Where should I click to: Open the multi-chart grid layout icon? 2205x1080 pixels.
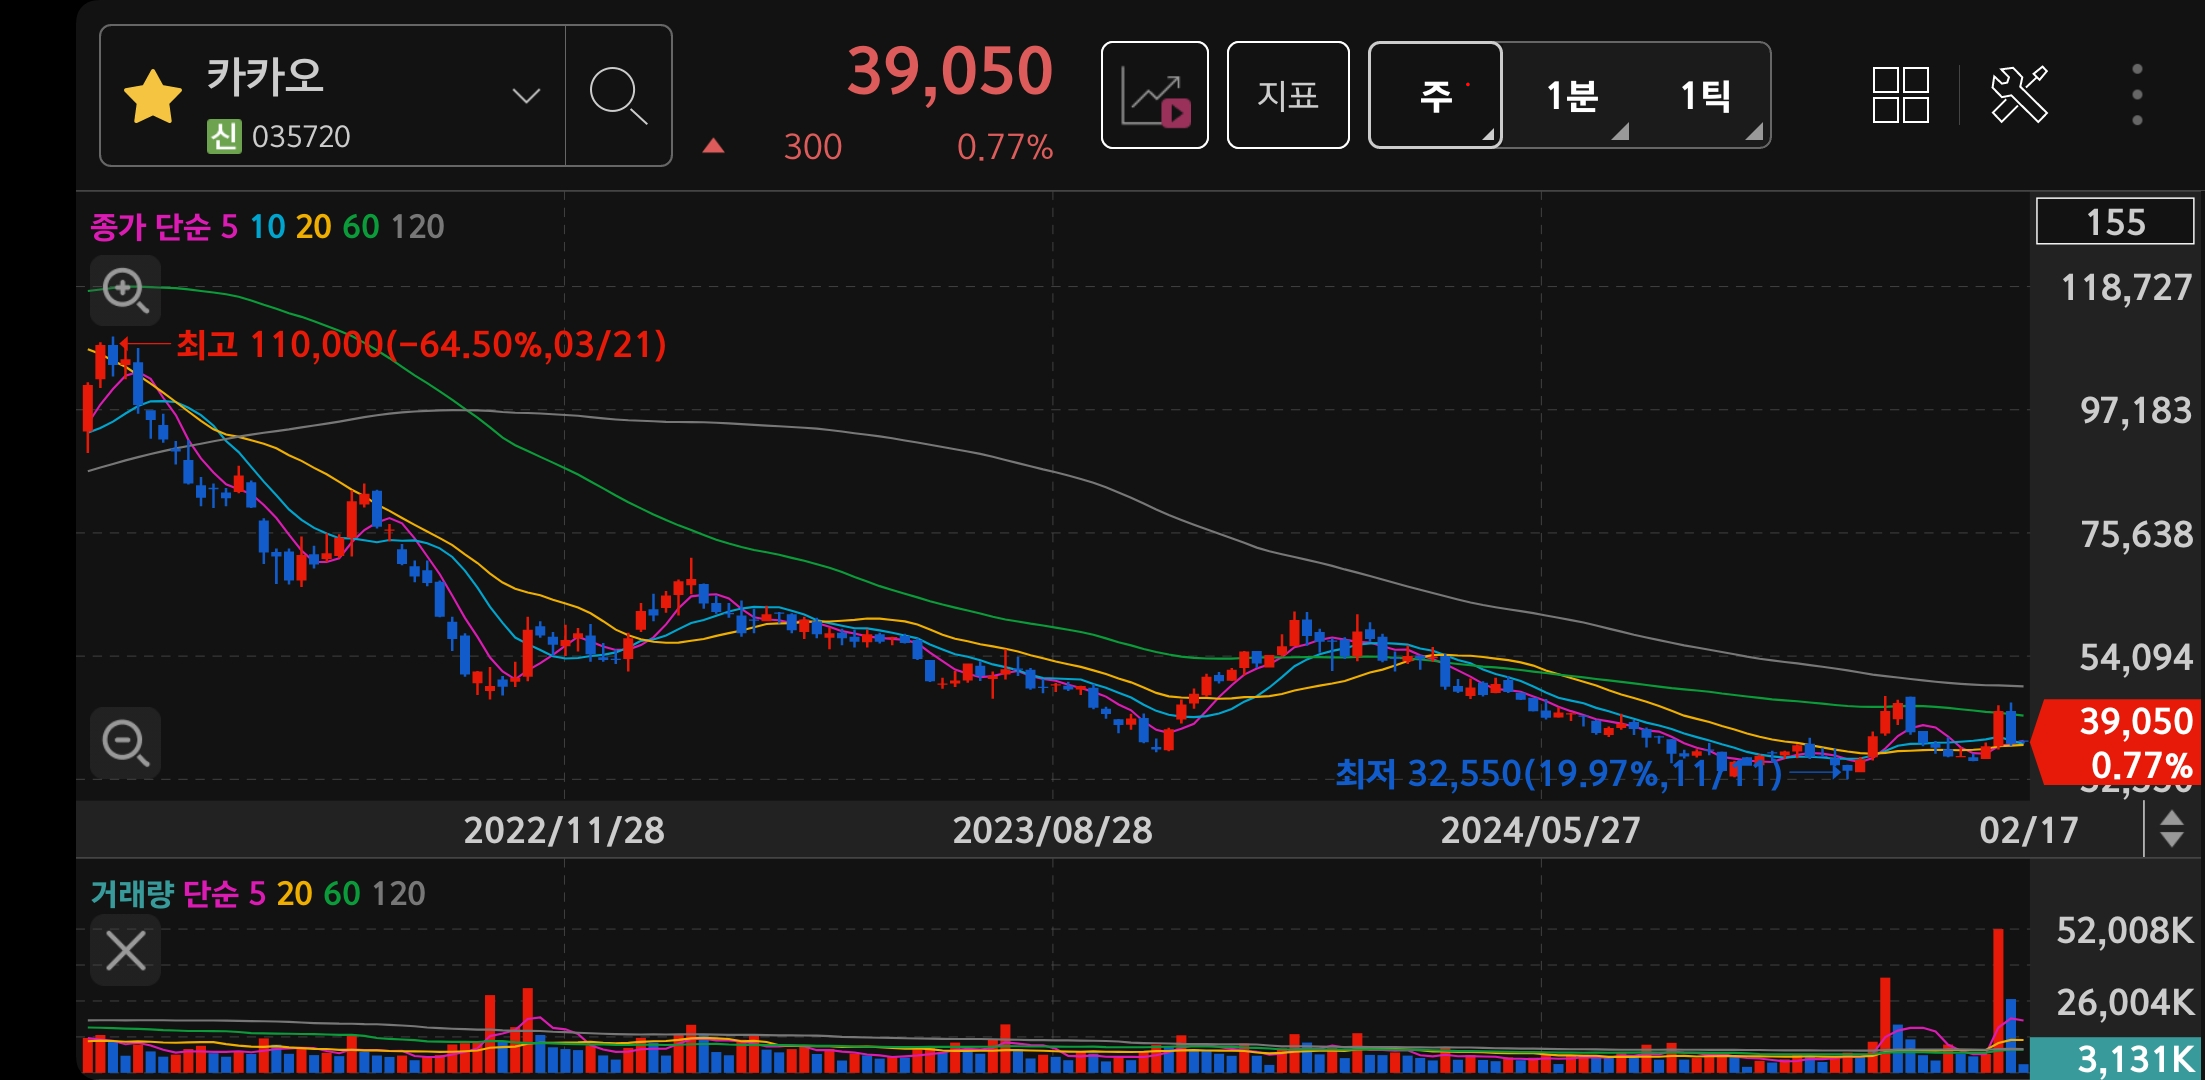point(1900,96)
